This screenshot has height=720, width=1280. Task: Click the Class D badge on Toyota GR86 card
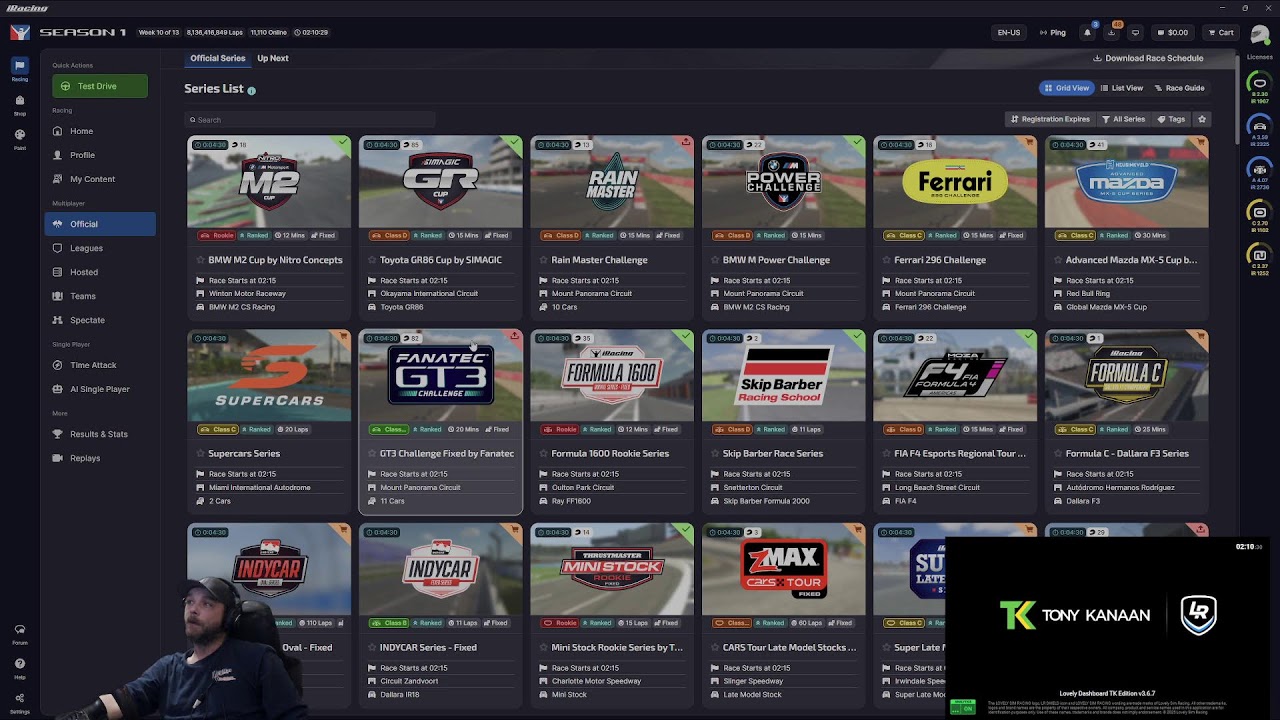(390, 235)
